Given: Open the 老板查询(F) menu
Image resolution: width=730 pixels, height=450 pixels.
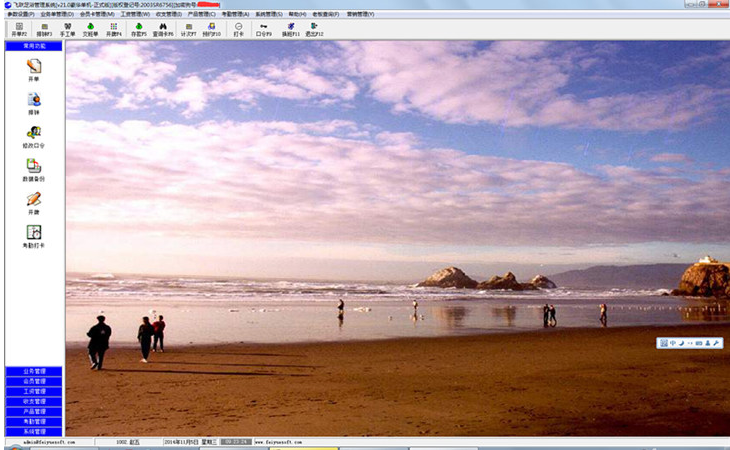Looking at the screenshot, I should tap(325, 14).
